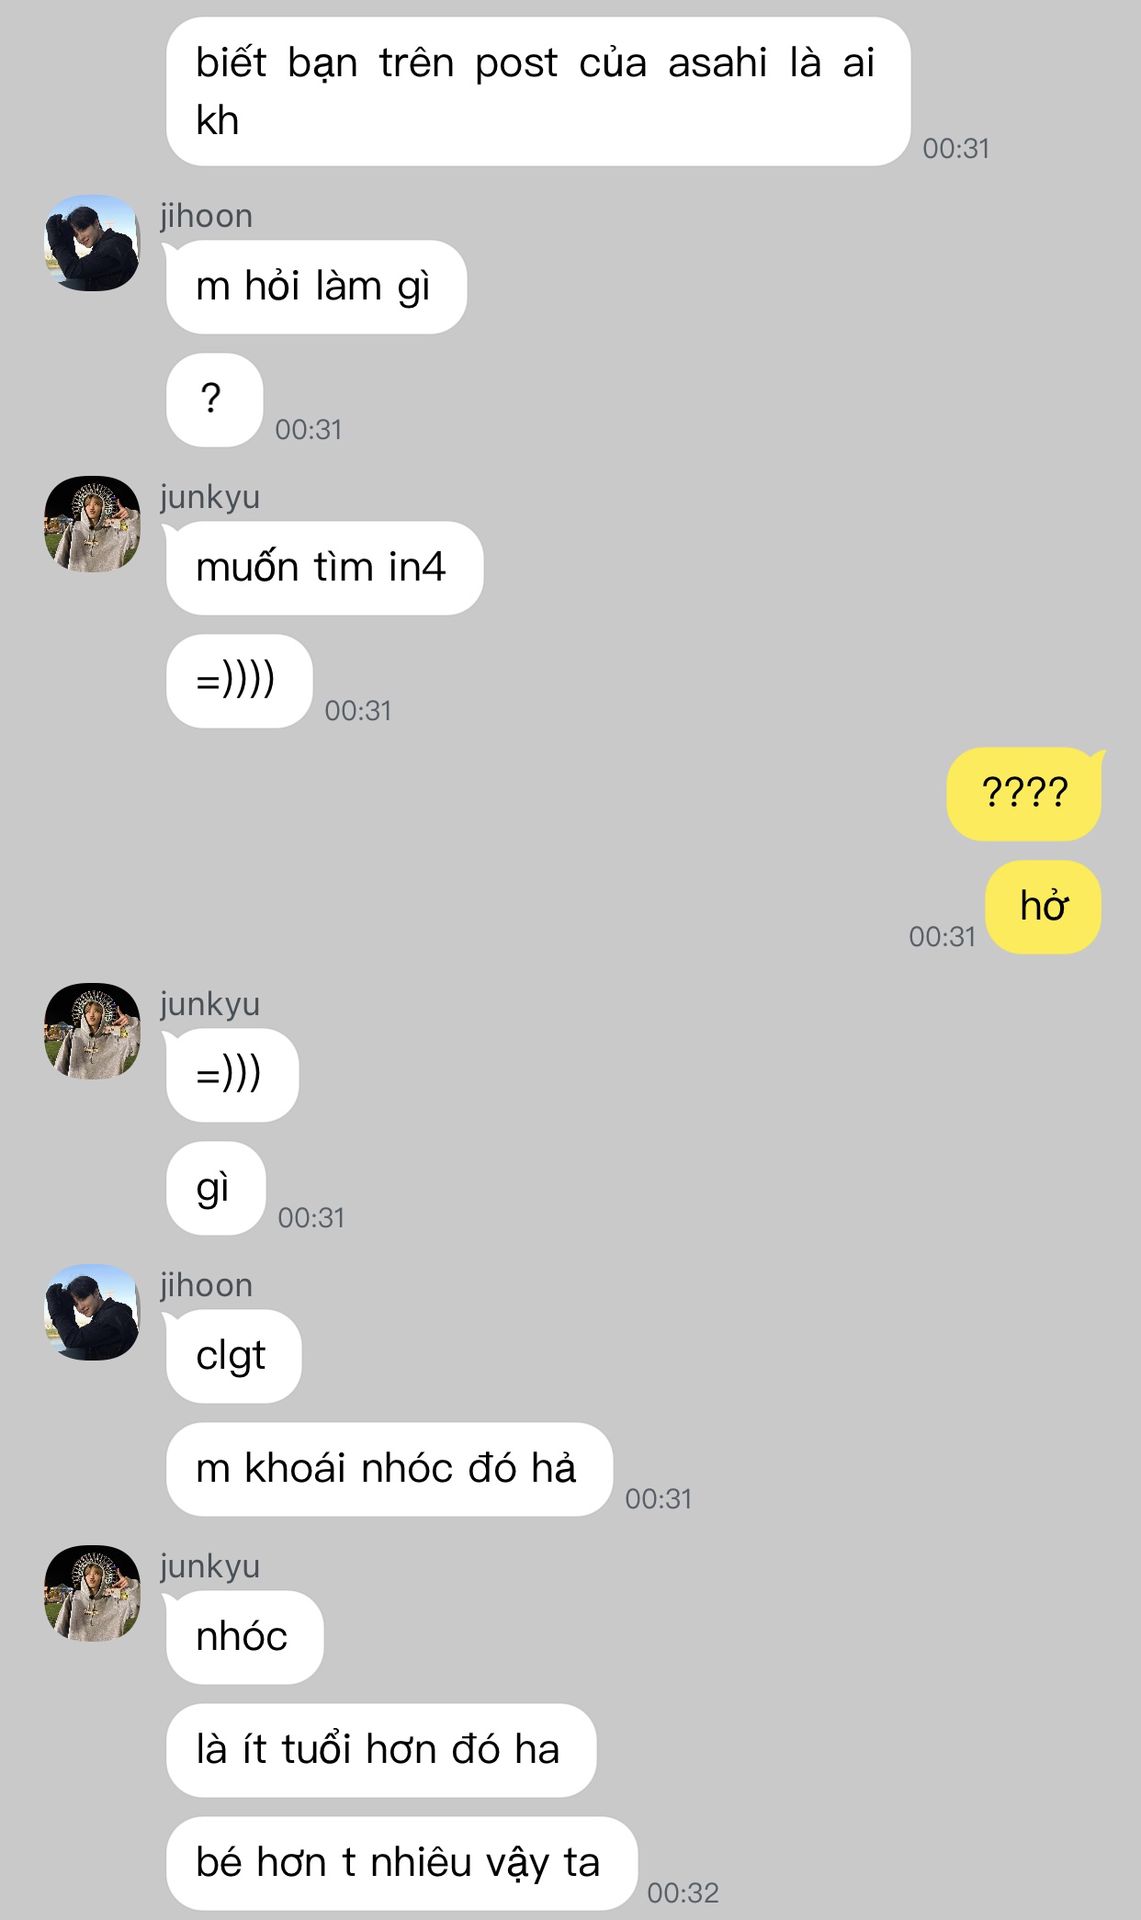
Task: Tap the 'm khoái nhóc đó hả' bubble
Action: [x=389, y=1469]
